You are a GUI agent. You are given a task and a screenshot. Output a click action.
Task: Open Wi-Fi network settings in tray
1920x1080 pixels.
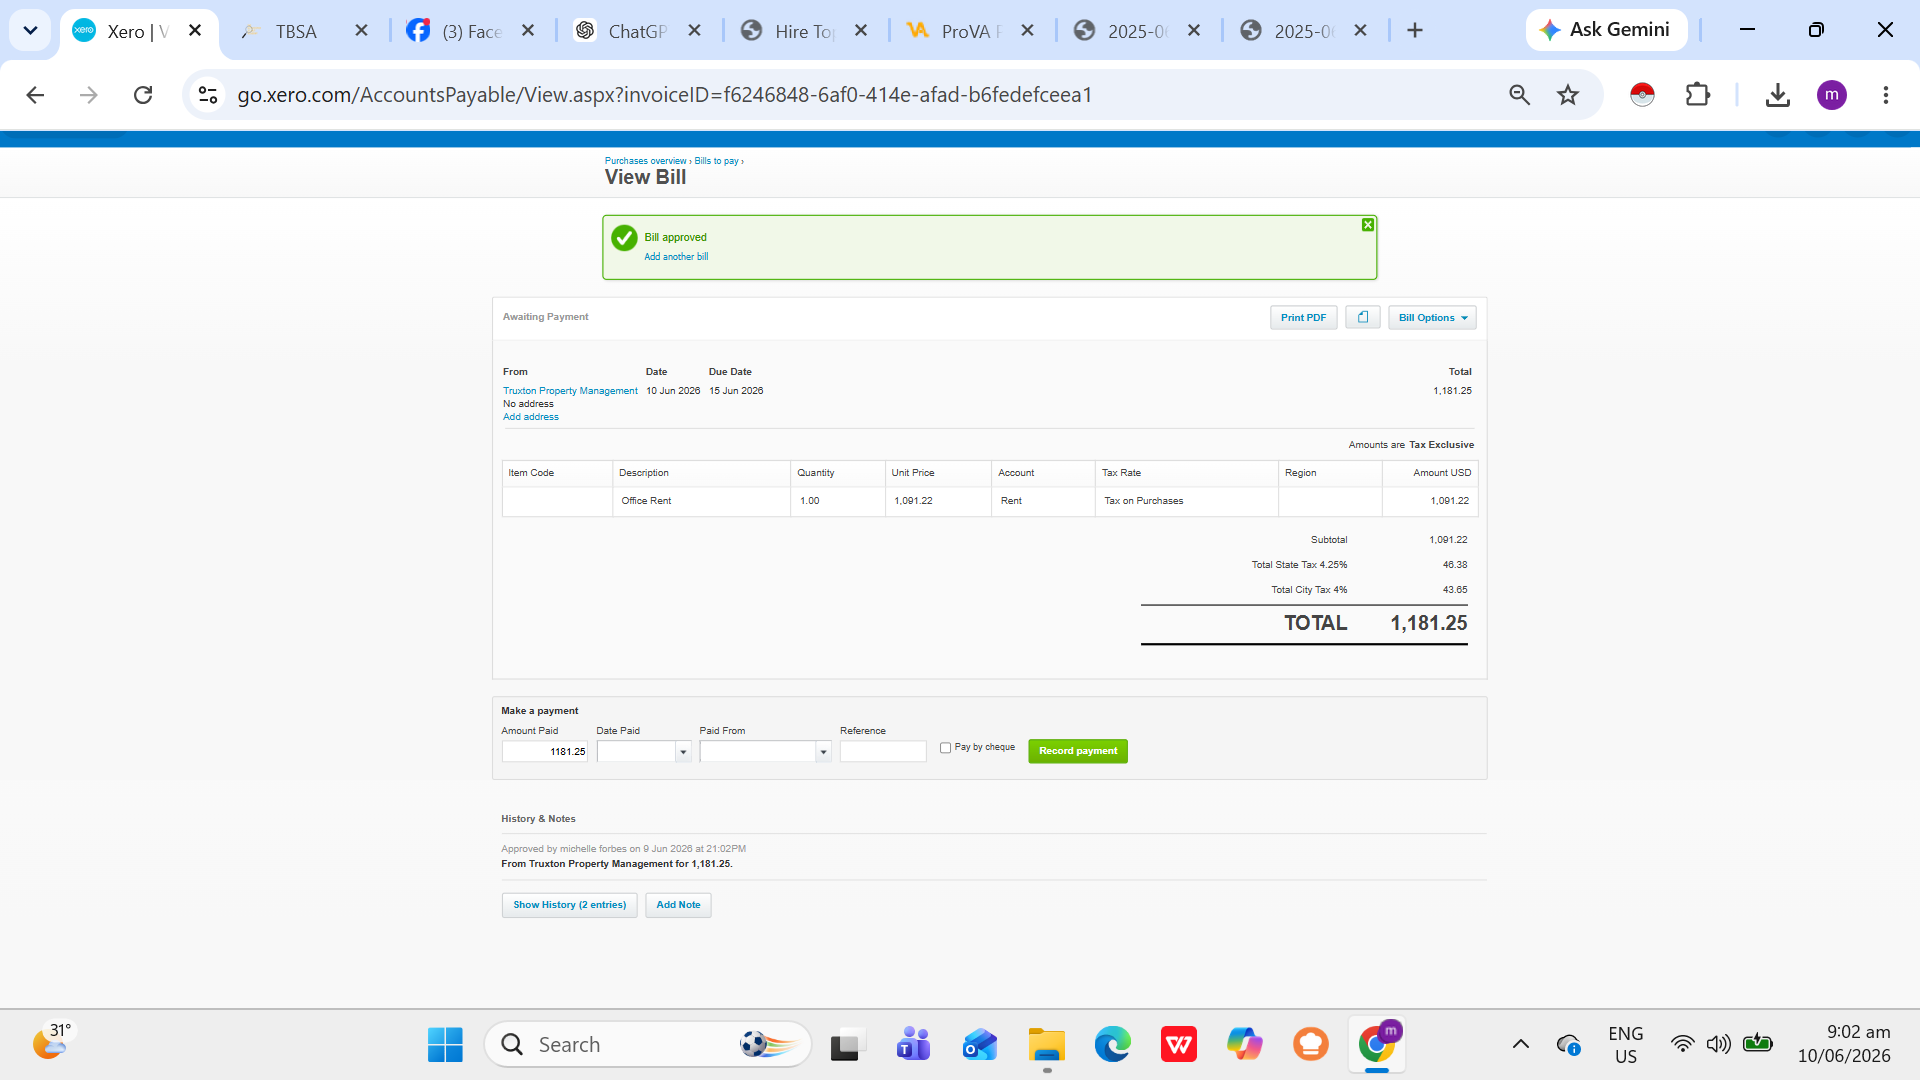[x=1683, y=1045]
